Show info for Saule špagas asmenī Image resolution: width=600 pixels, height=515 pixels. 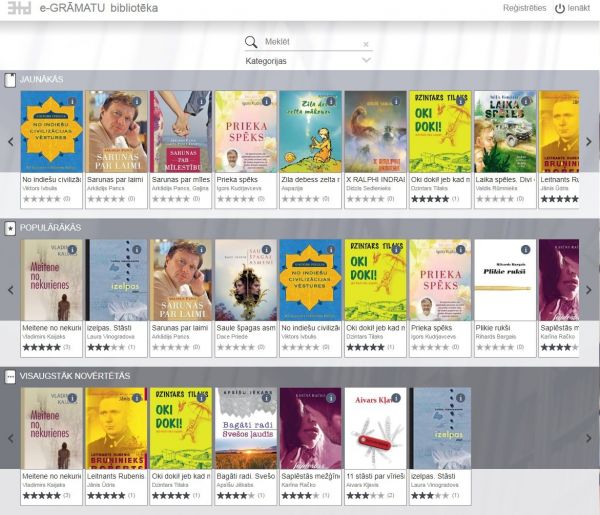[266, 250]
